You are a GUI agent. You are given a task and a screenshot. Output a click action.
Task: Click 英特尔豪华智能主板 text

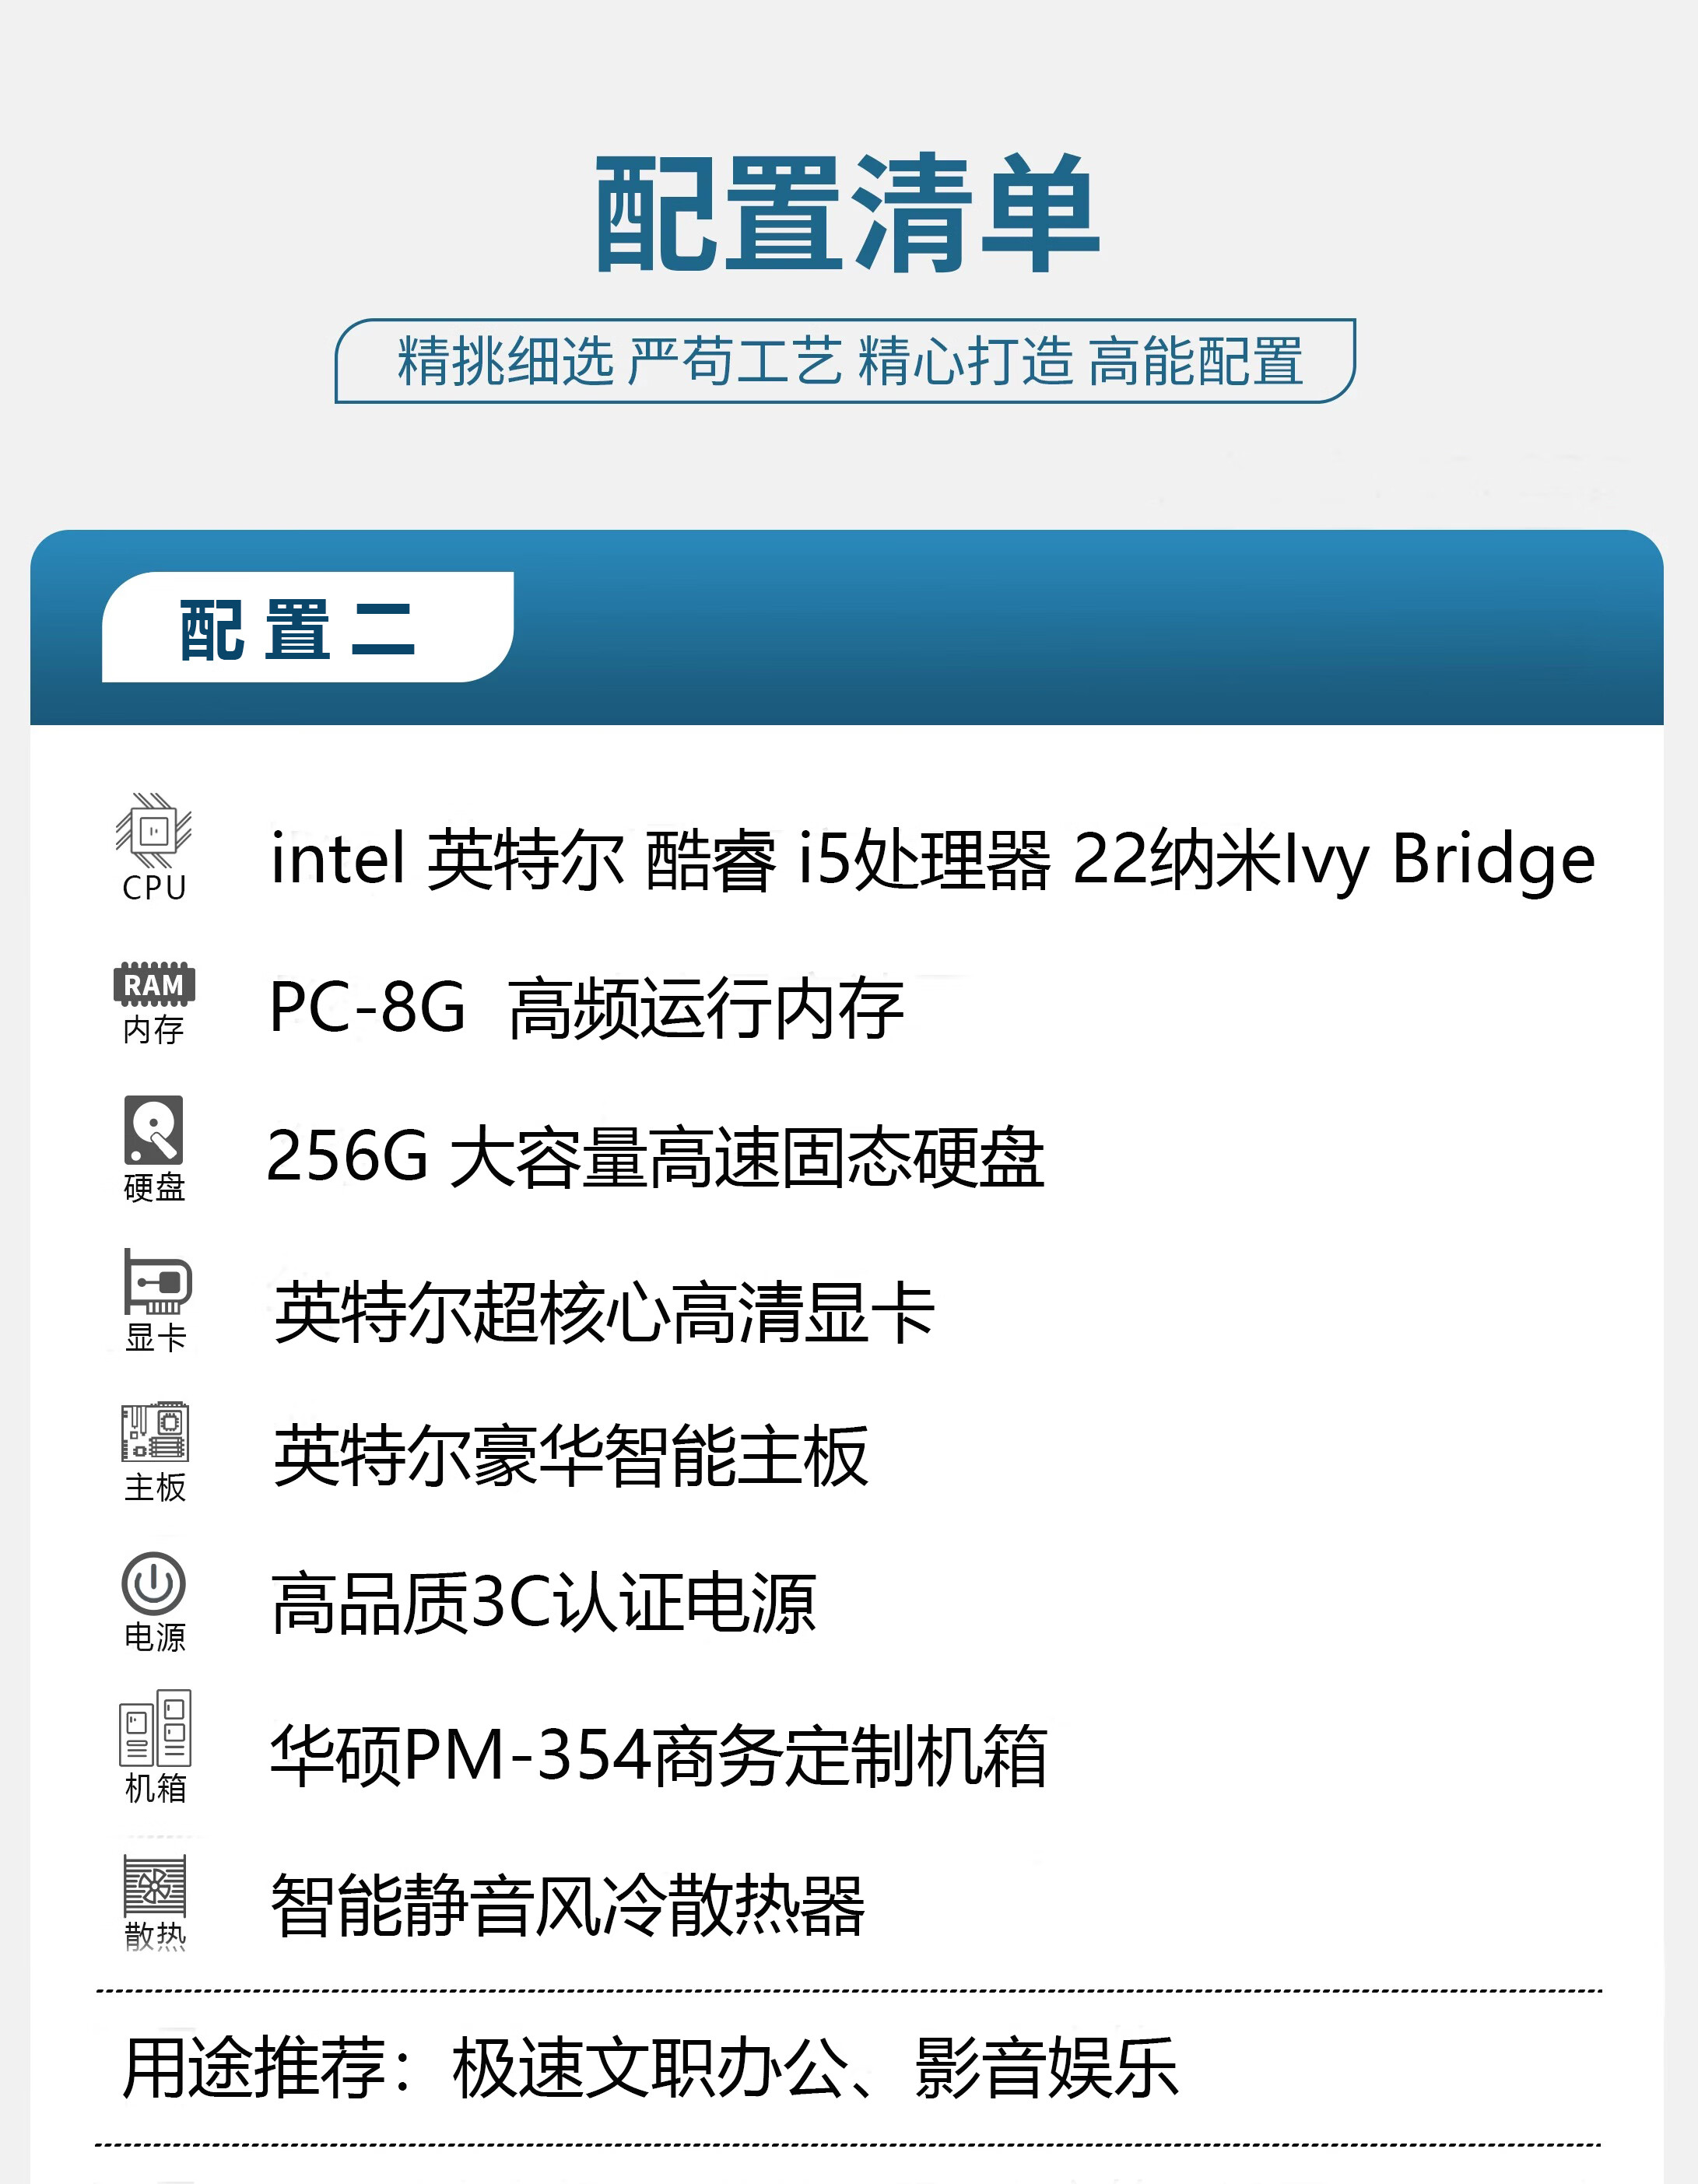(571, 1457)
